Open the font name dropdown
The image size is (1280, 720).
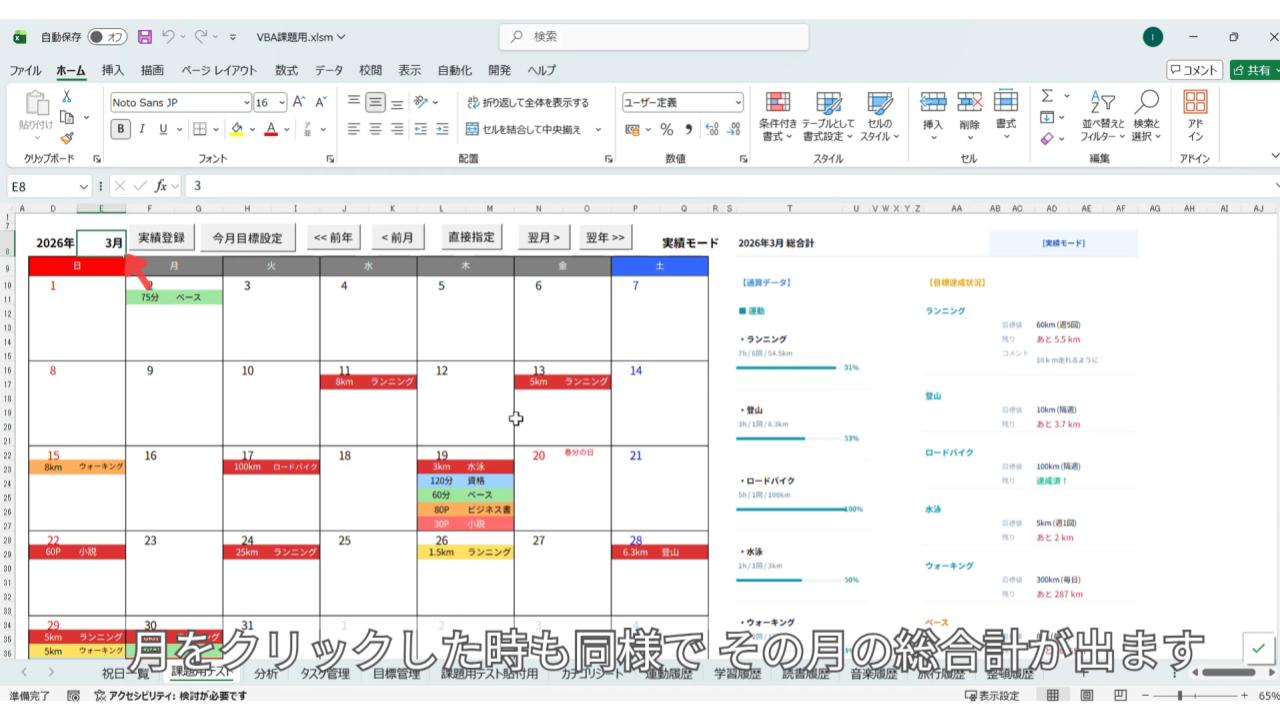pos(247,103)
